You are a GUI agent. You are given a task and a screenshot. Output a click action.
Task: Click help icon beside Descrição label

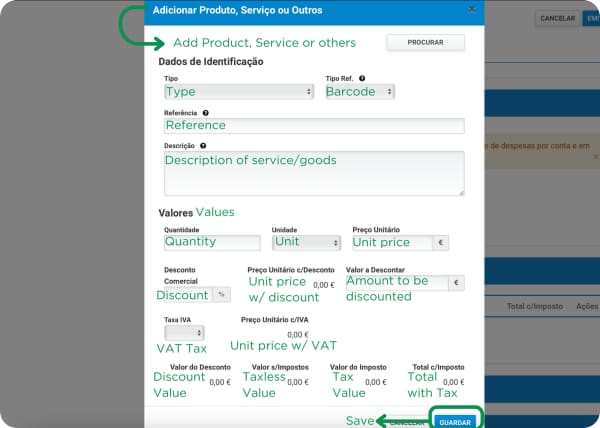203,146
